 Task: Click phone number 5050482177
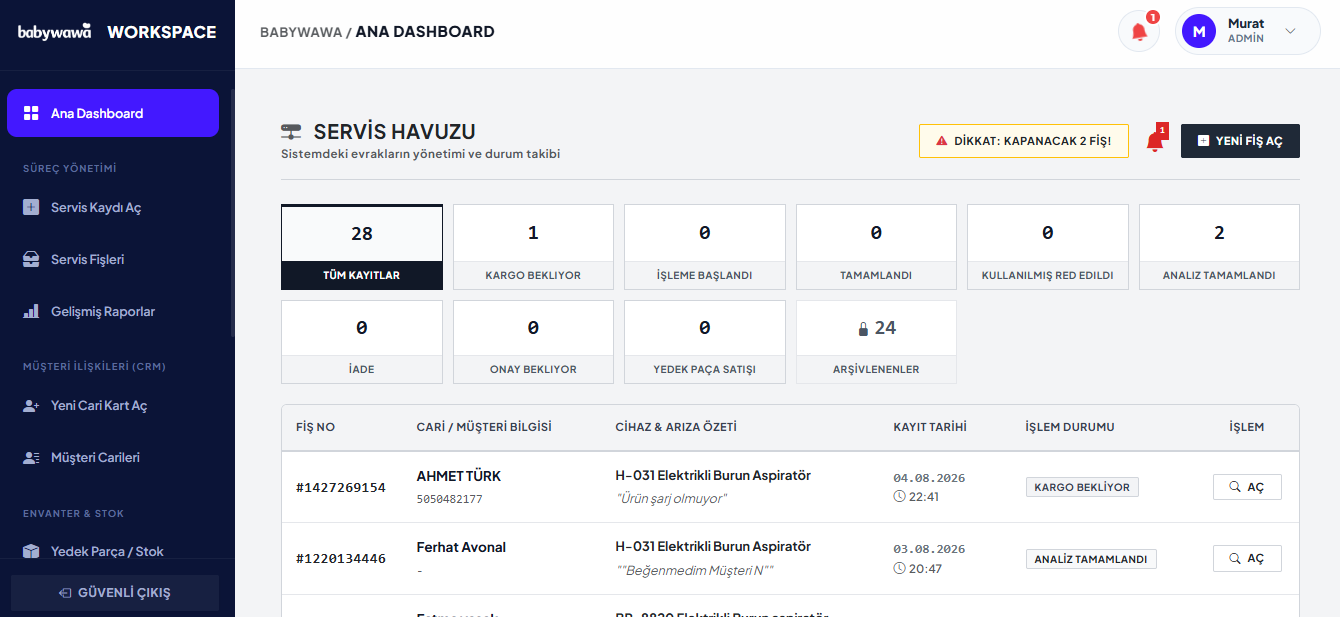tap(450, 499)
